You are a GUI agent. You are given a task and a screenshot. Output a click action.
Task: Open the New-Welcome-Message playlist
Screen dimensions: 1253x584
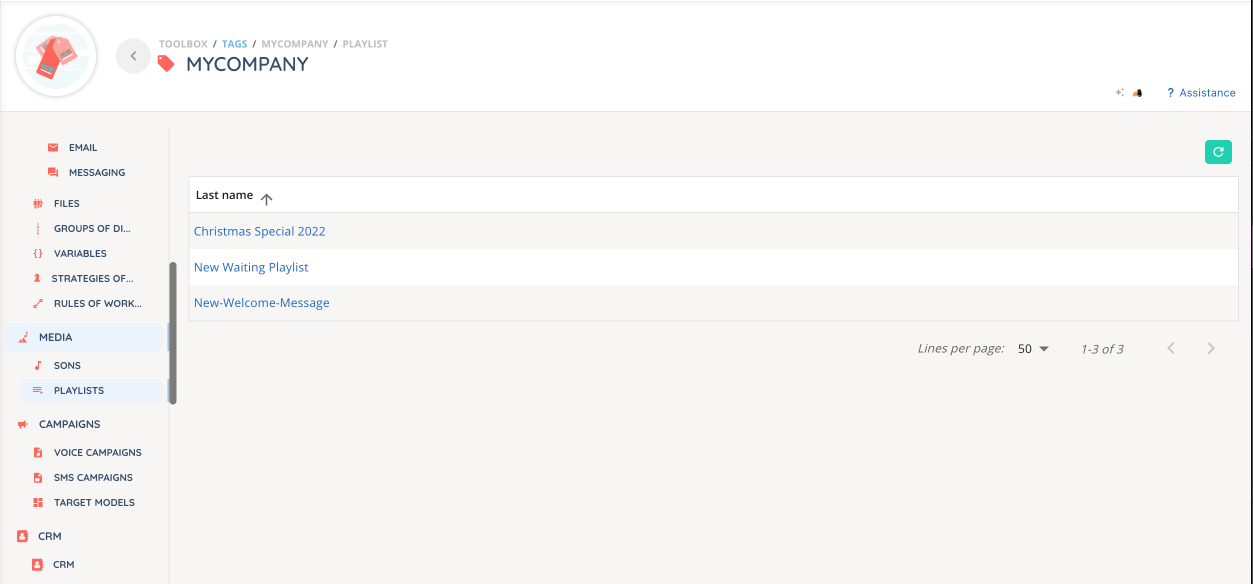262,303
